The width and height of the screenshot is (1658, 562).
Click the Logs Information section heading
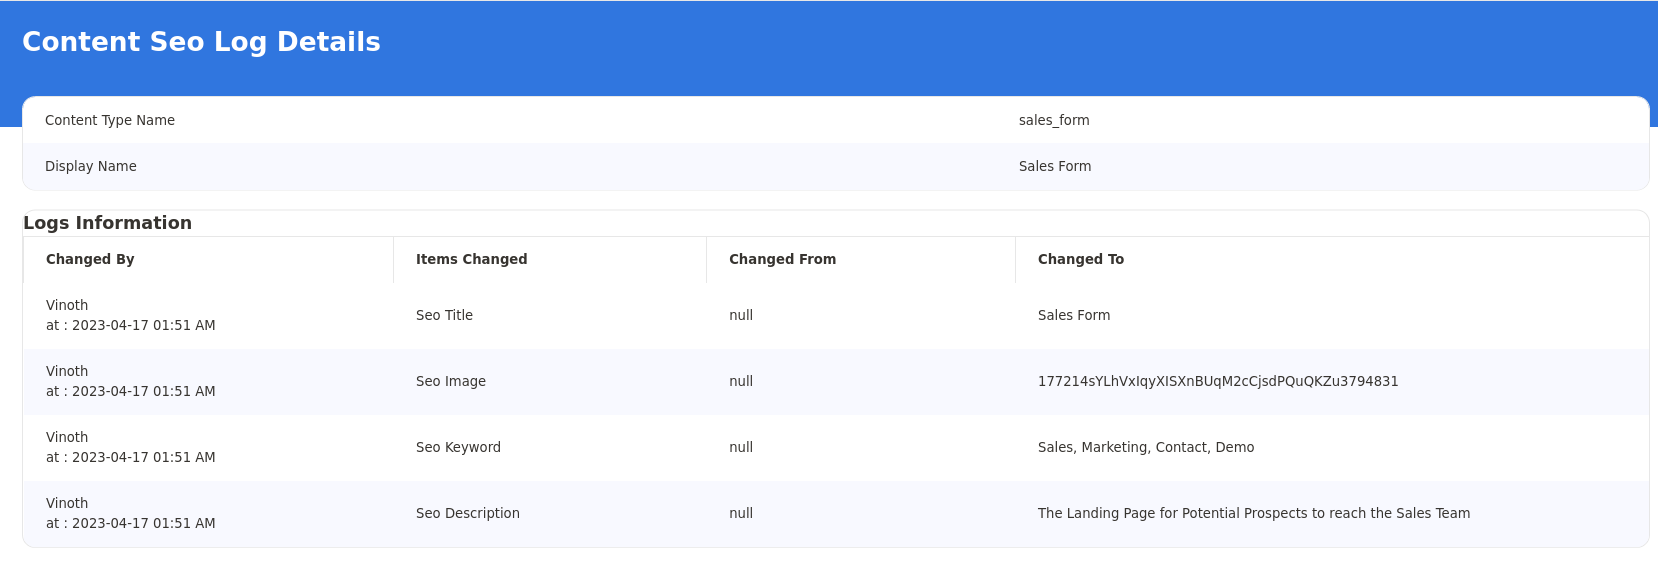[x=108, y=223]
